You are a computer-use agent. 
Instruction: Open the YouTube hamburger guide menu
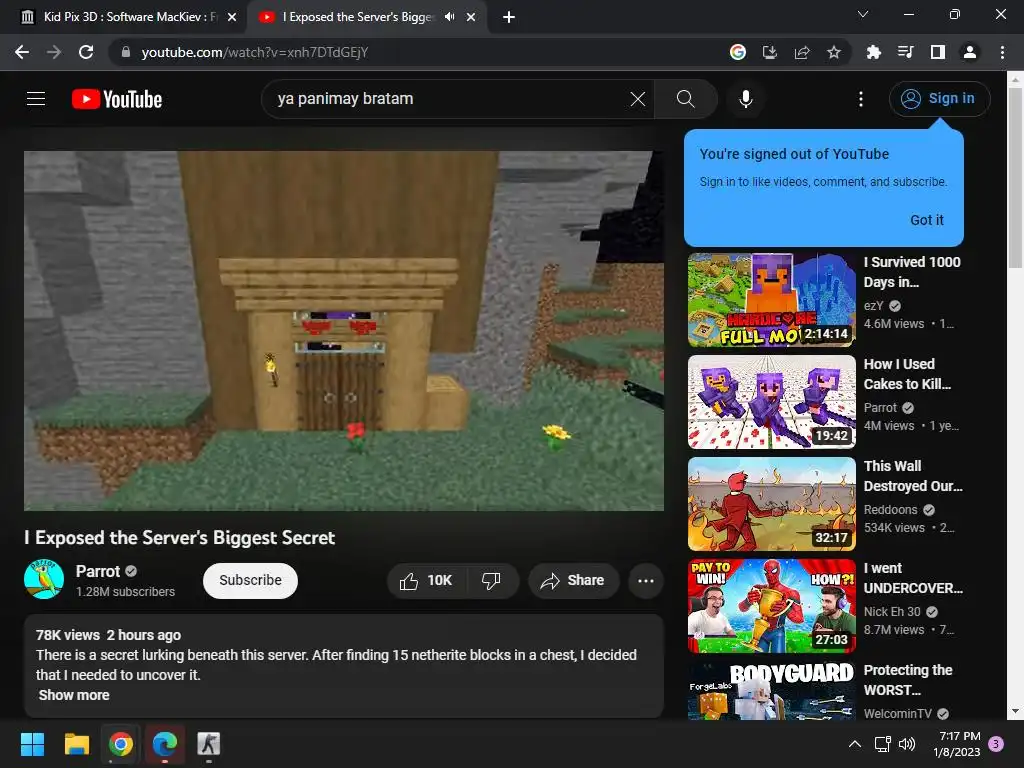[36, 99]
